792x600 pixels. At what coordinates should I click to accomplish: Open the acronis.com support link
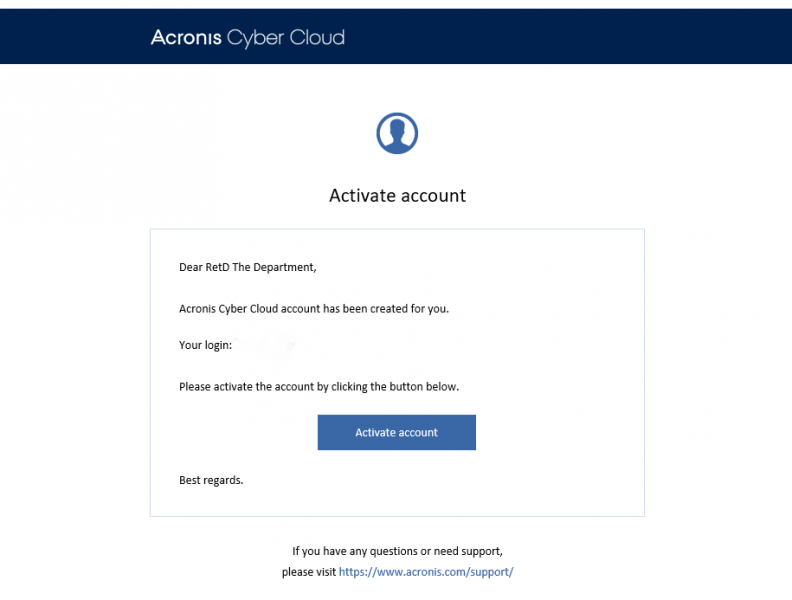pyautogui.click(x=426, y=572)
